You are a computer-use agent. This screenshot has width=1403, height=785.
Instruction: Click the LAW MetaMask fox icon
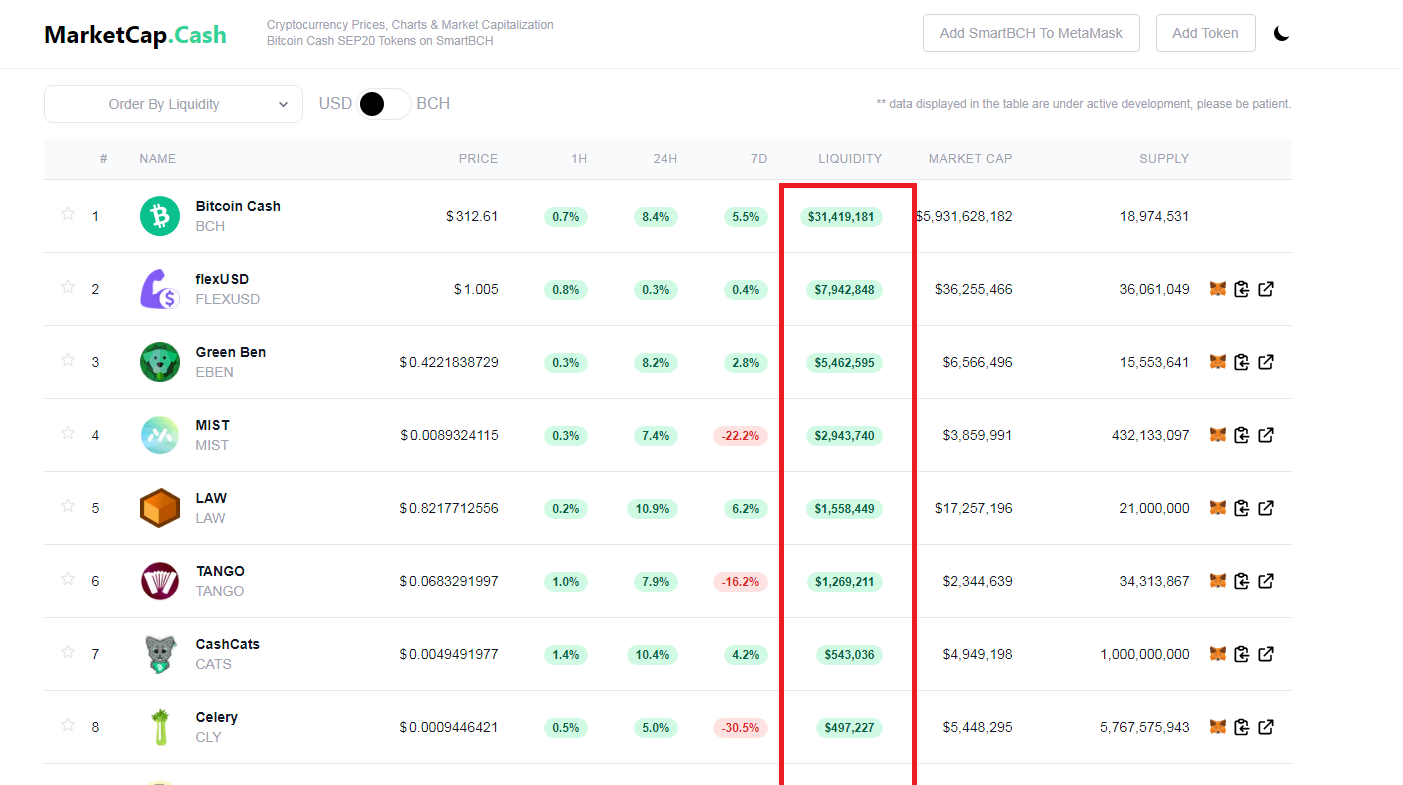[1217, 508]
